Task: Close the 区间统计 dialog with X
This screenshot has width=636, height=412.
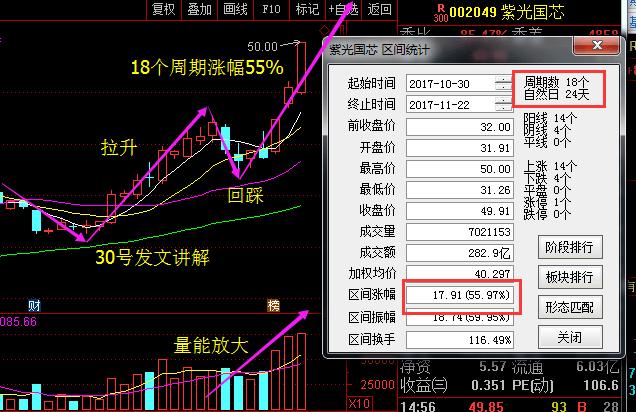Action: tap(597, 45)
